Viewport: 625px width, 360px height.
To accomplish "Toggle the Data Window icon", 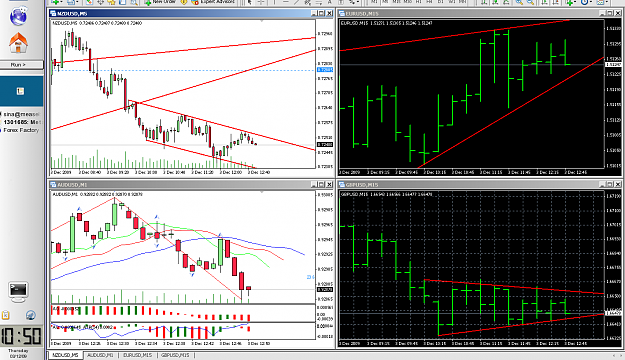I will pyautogui.click(x=100, y=2).
